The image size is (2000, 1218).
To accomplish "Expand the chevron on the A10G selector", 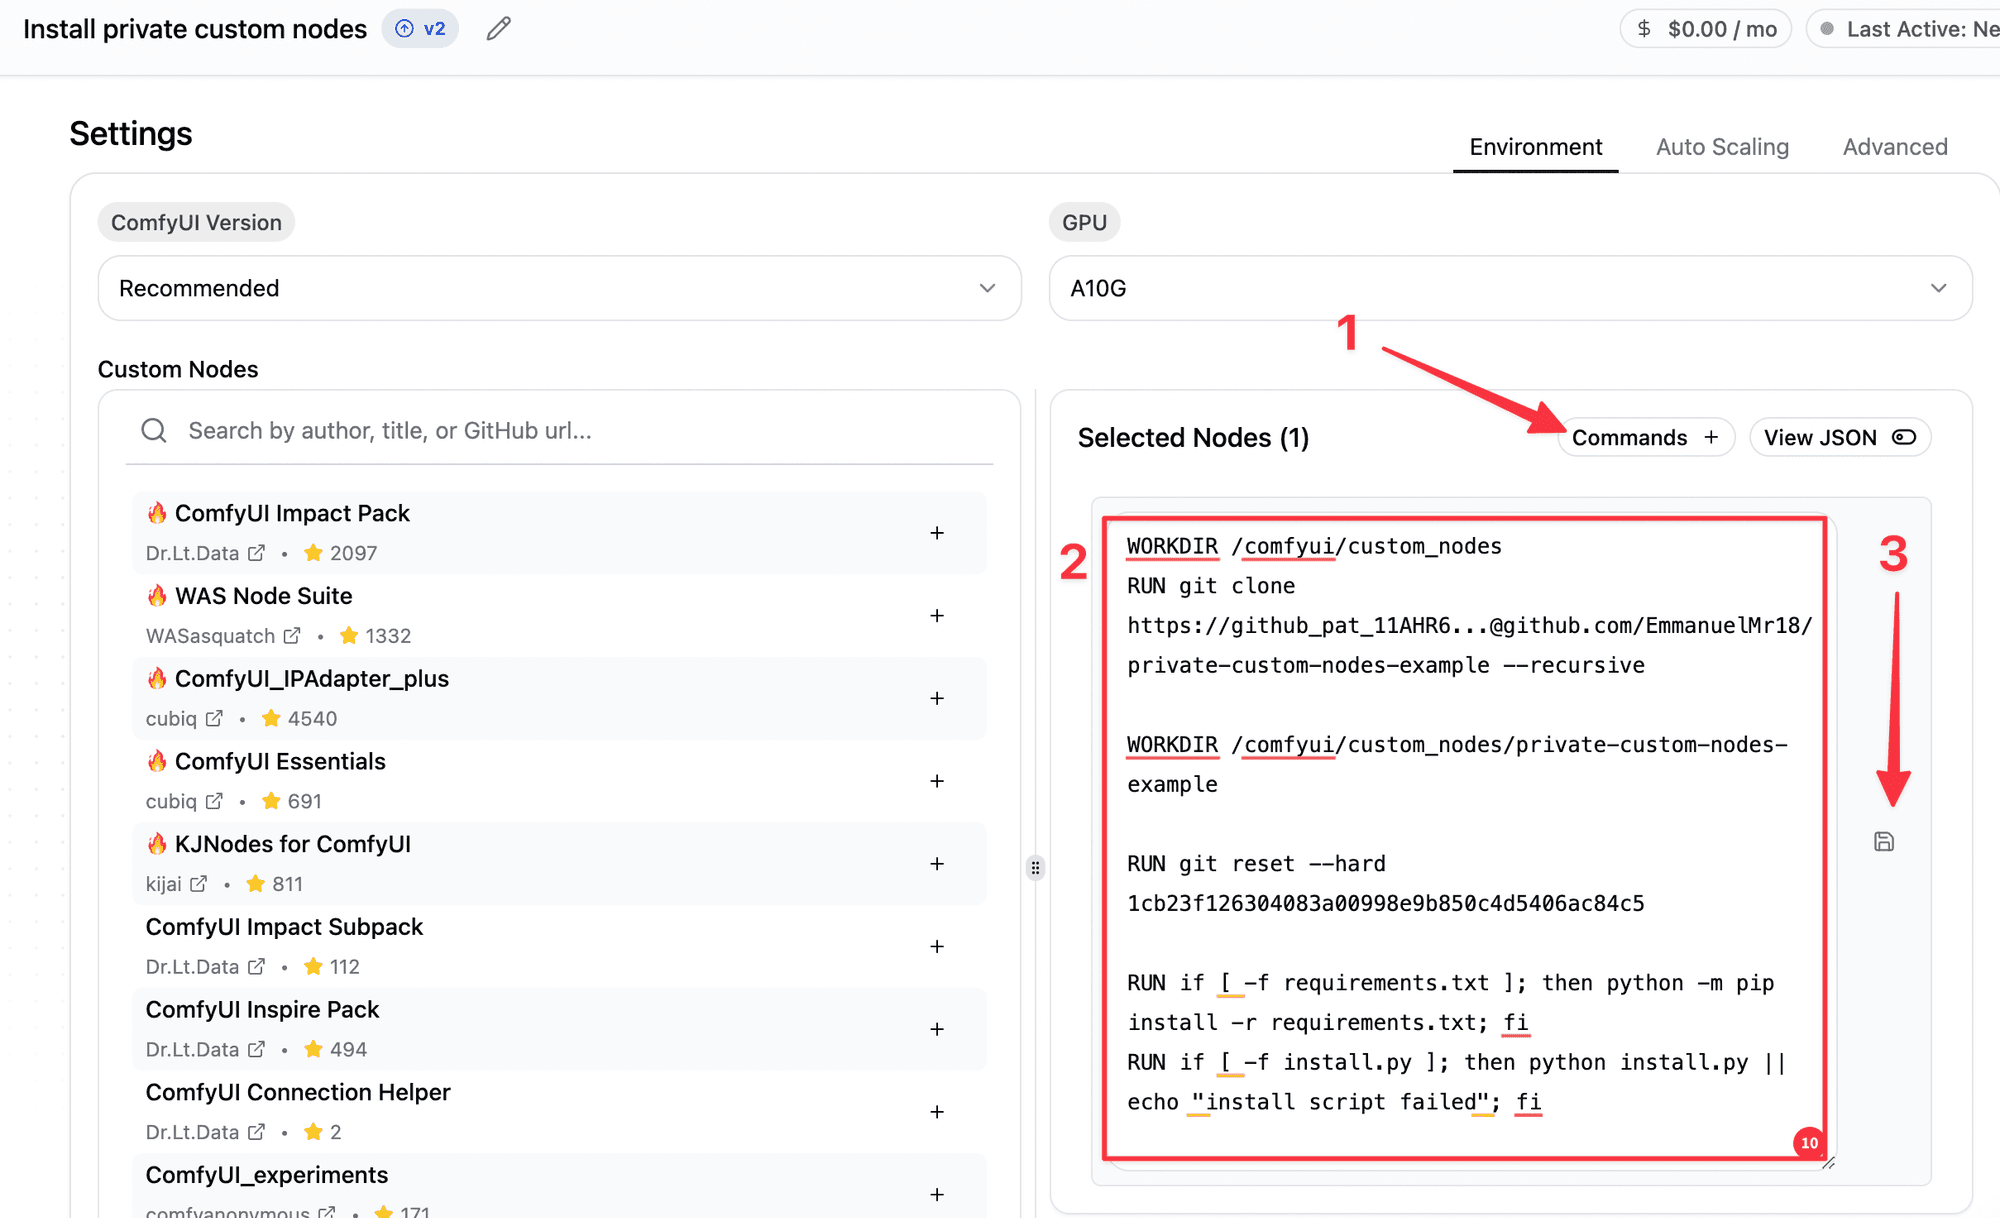I will [1938, 288].
